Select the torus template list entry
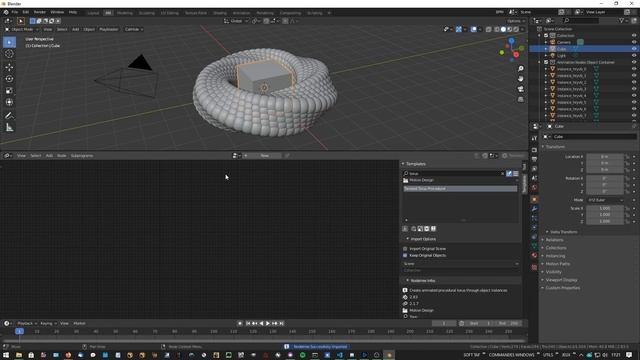 (460, 189)
